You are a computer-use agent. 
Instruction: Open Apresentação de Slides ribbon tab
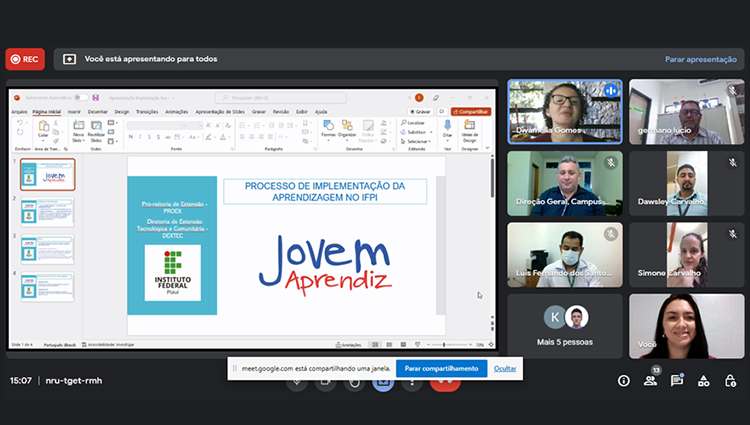tap(220, 112)
